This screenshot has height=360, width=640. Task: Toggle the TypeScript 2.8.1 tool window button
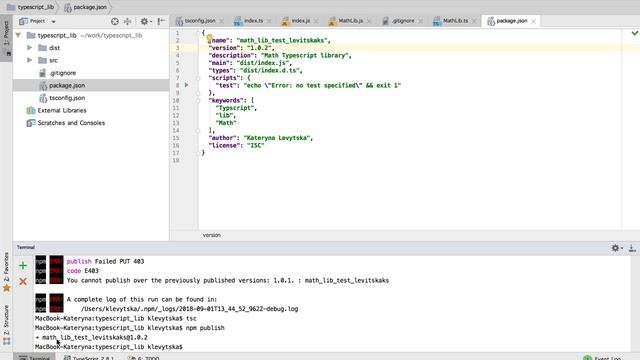click(89, 358)
